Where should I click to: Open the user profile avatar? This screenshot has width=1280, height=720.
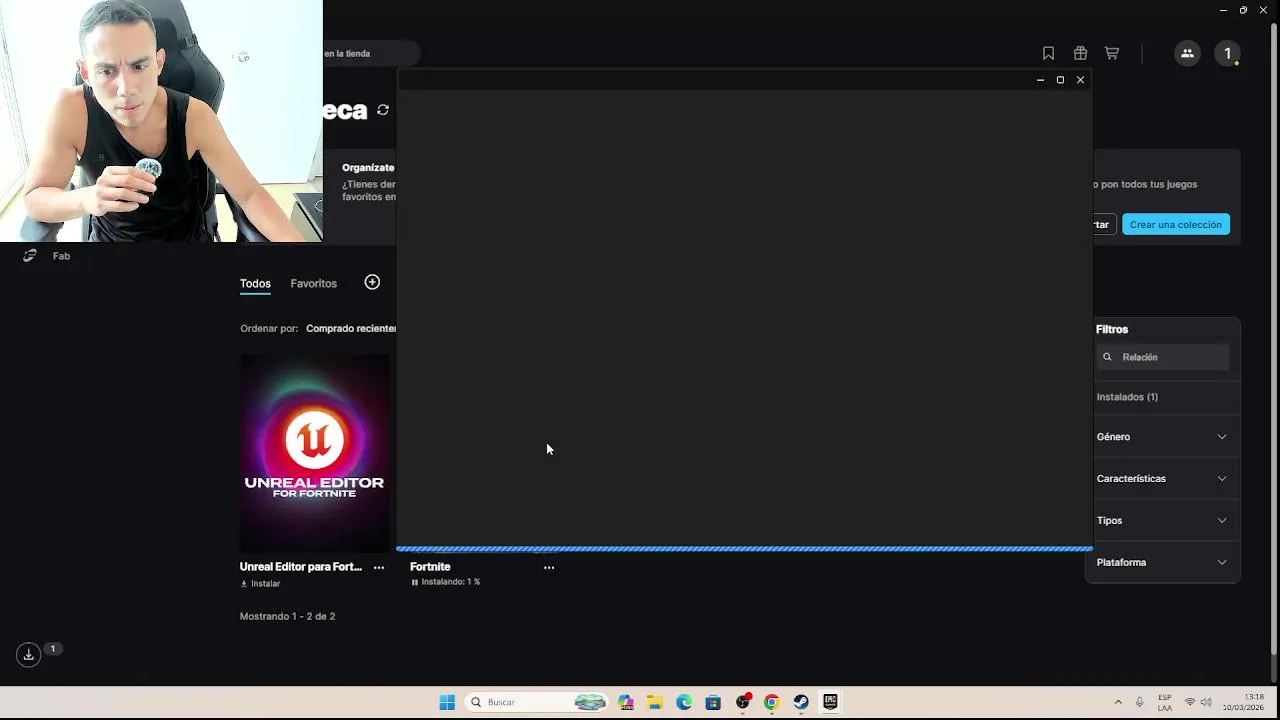click(1227, 53)
